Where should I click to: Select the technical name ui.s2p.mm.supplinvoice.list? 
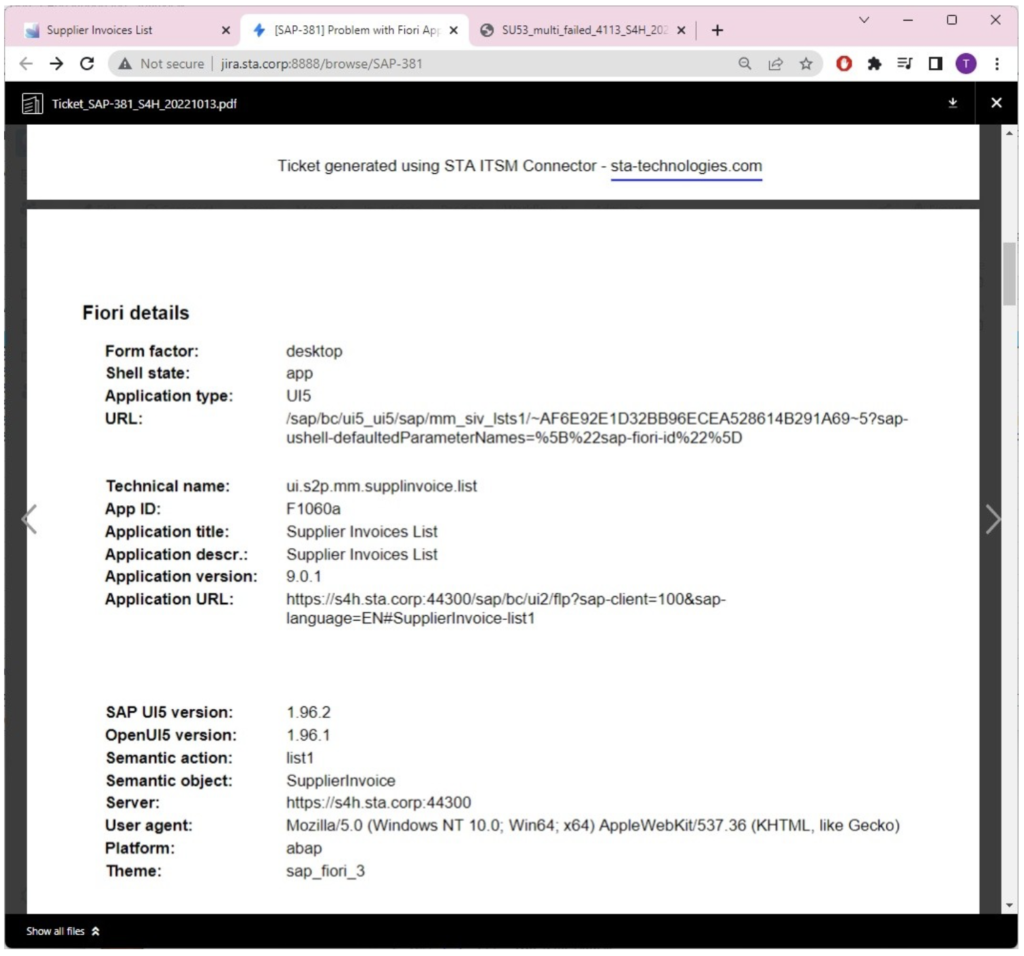[381, 486]
